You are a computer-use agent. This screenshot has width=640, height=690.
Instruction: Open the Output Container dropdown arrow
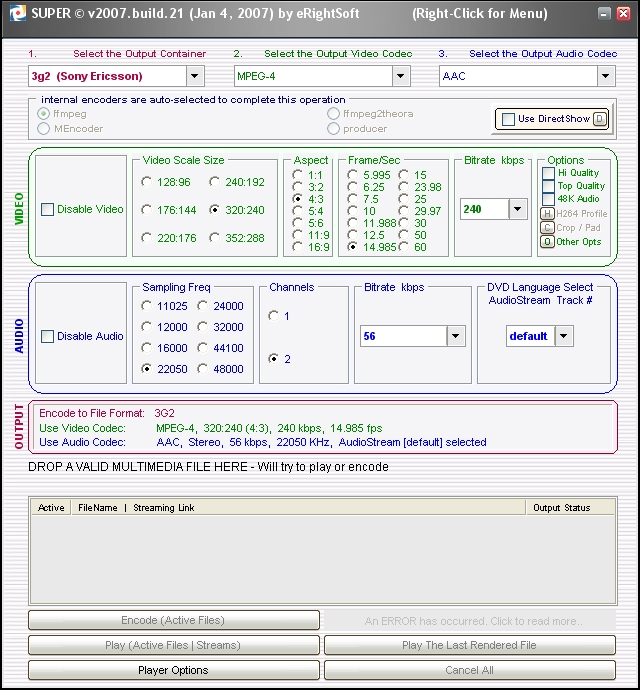click(195, 76)
